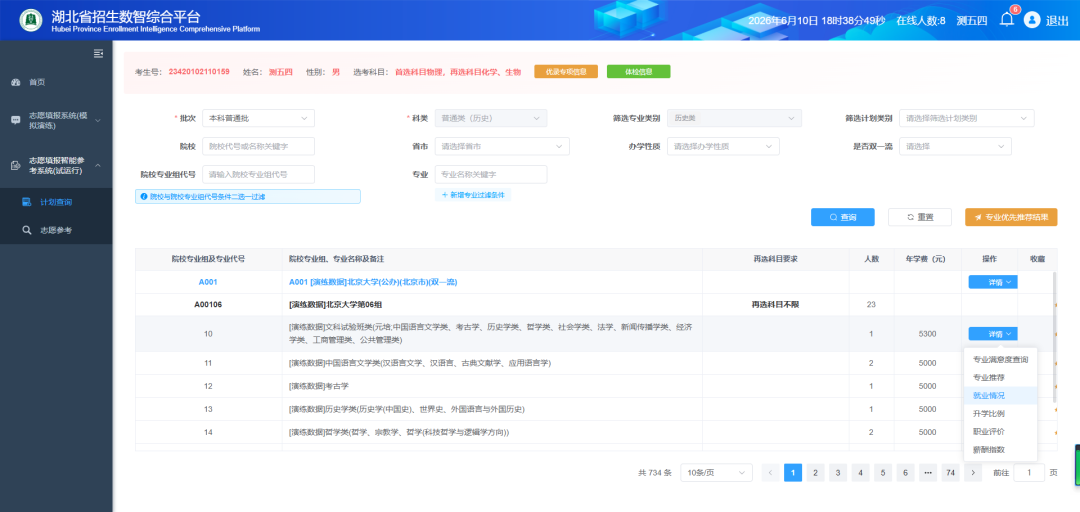Go to the previous page arrow
The image size is (1080, 512).
(x=771, y=473)
